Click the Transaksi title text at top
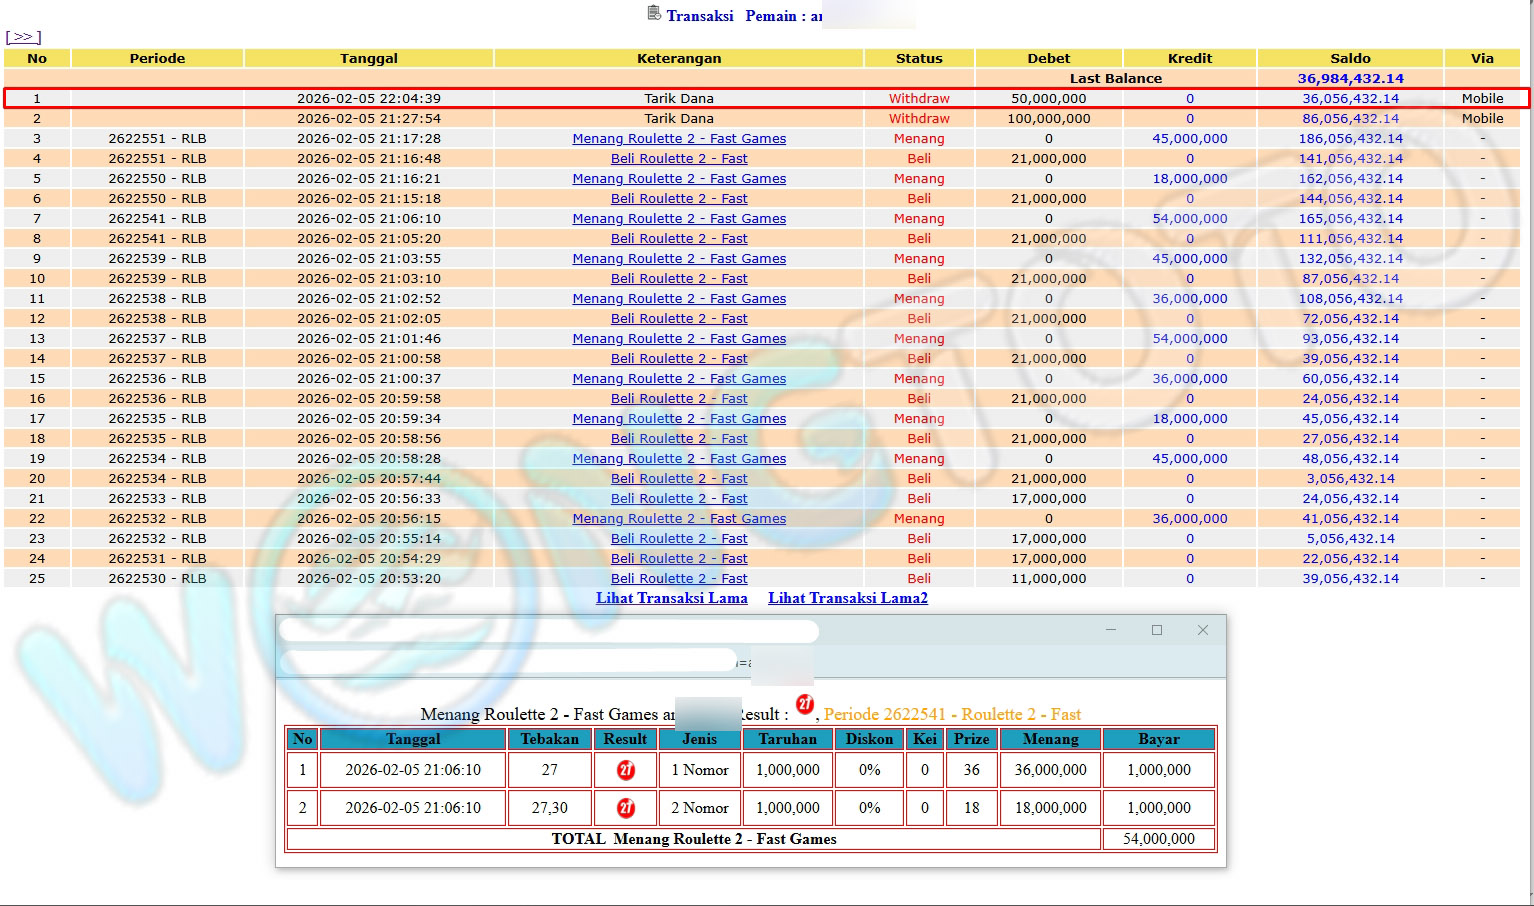The height and width of the screenshot is (906, 1534). pyautogui.click(x=700, y=16)
